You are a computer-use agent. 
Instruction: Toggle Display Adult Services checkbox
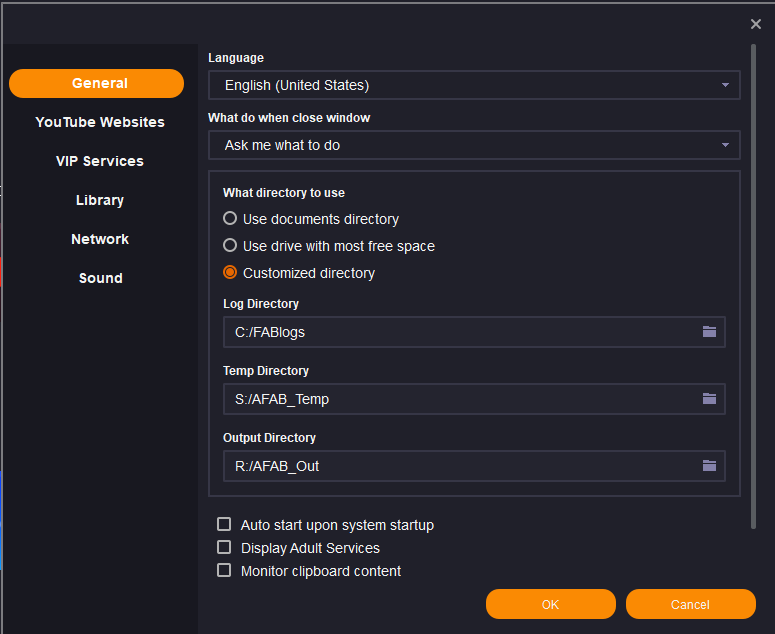click(x=224, y=547)
